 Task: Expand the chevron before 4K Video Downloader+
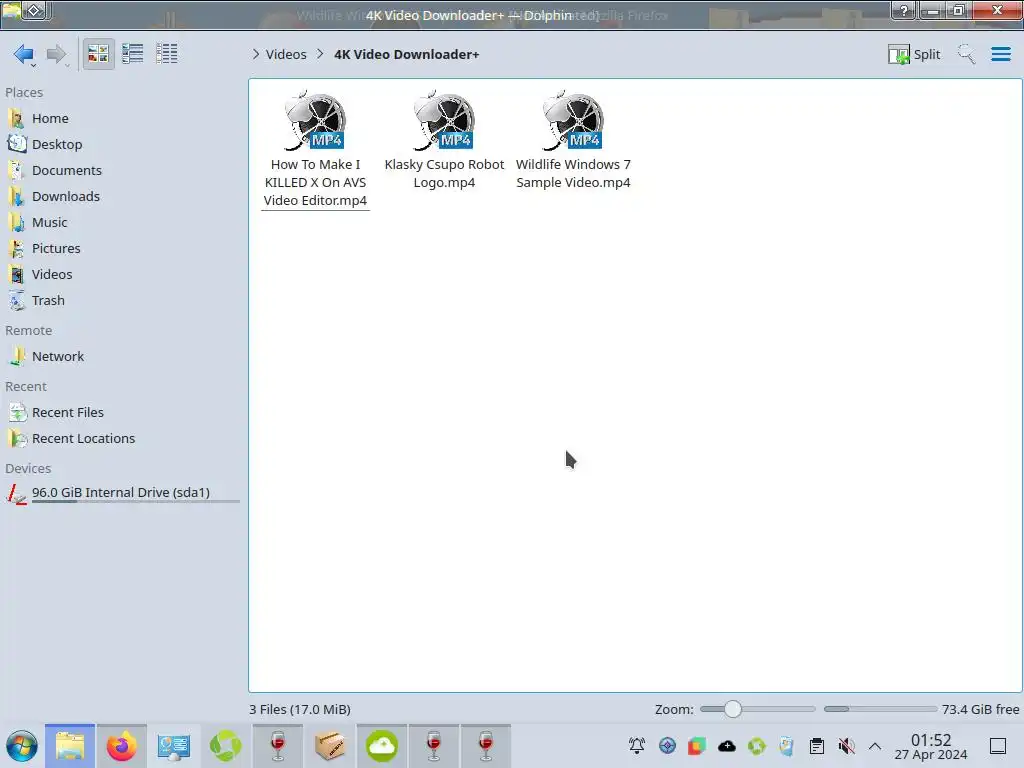tap(320, 54)
